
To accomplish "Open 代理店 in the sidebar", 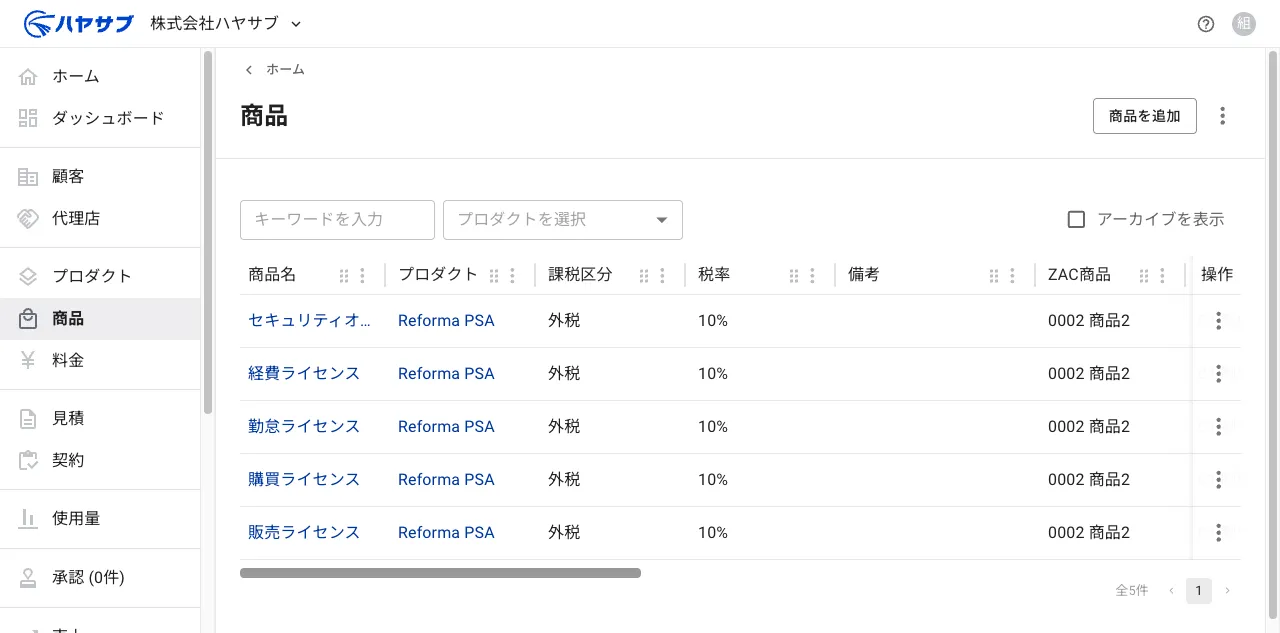I will click(x=100, y=218).
